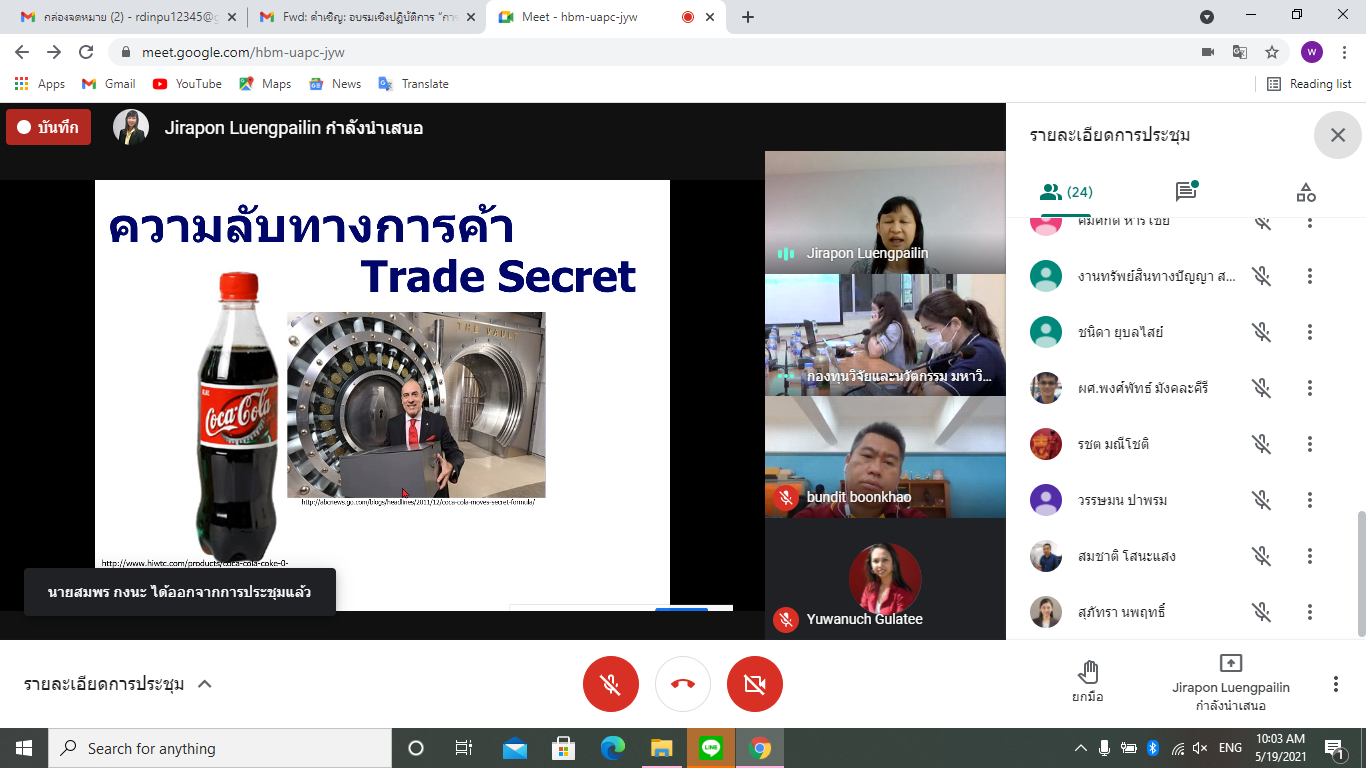Click muted mic icon for รชต มณีโชติ
This screenshot has width=1366, height=768.
tap(1262, 444)
